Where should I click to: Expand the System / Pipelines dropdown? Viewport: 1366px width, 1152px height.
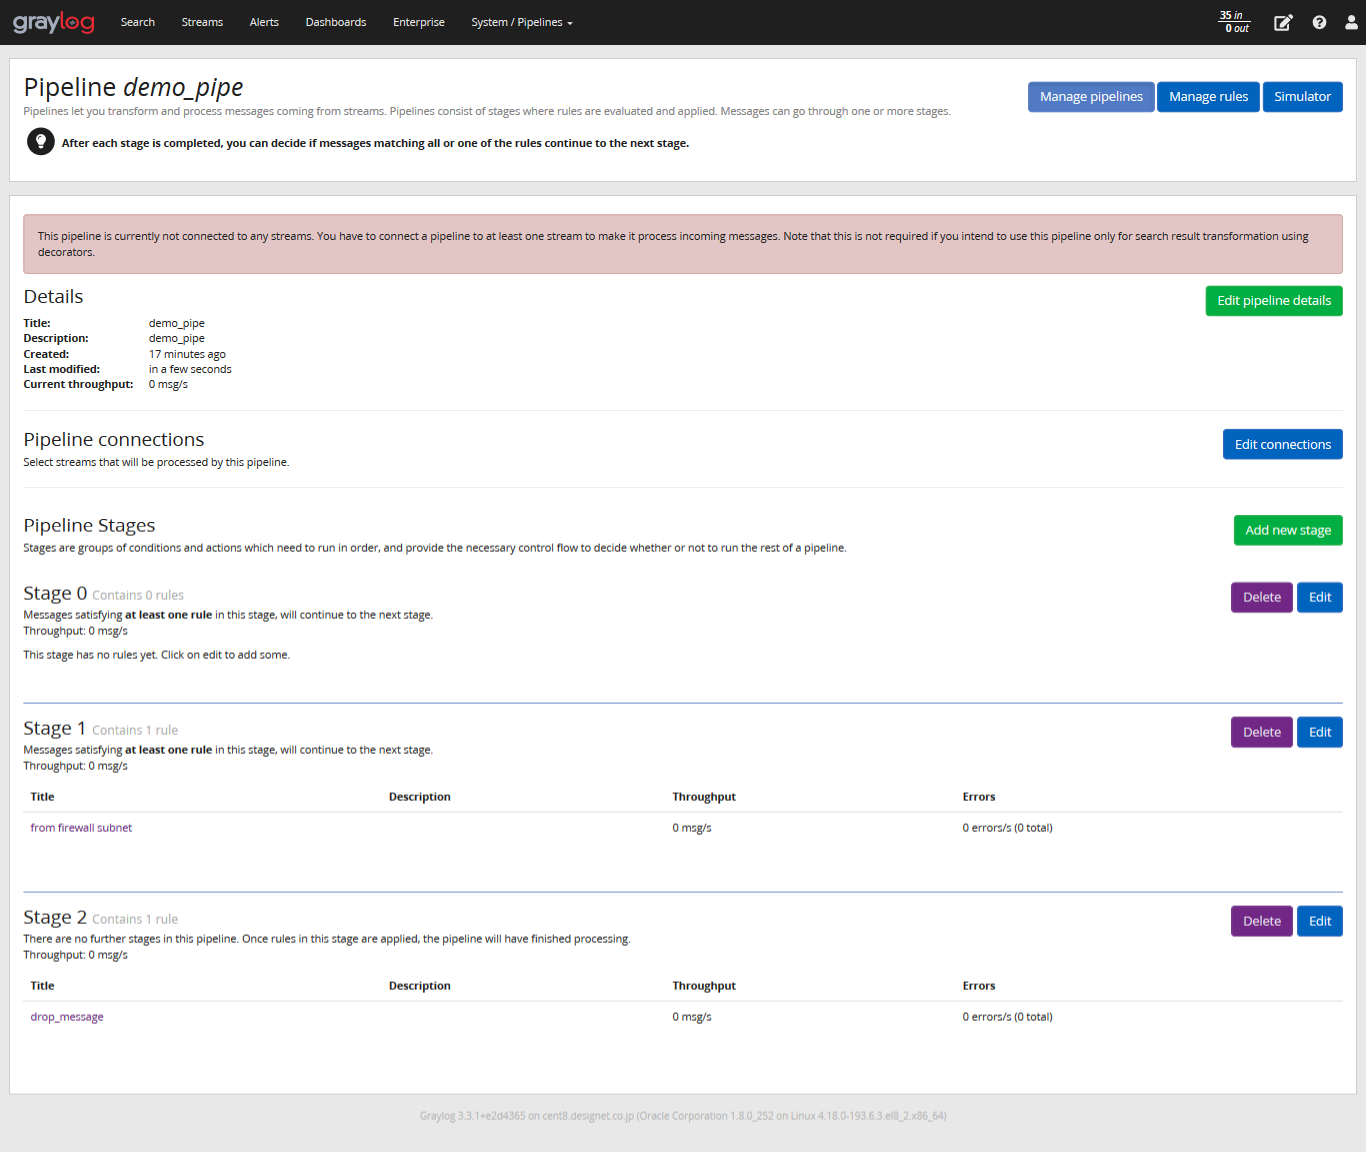tap(522, 22)
